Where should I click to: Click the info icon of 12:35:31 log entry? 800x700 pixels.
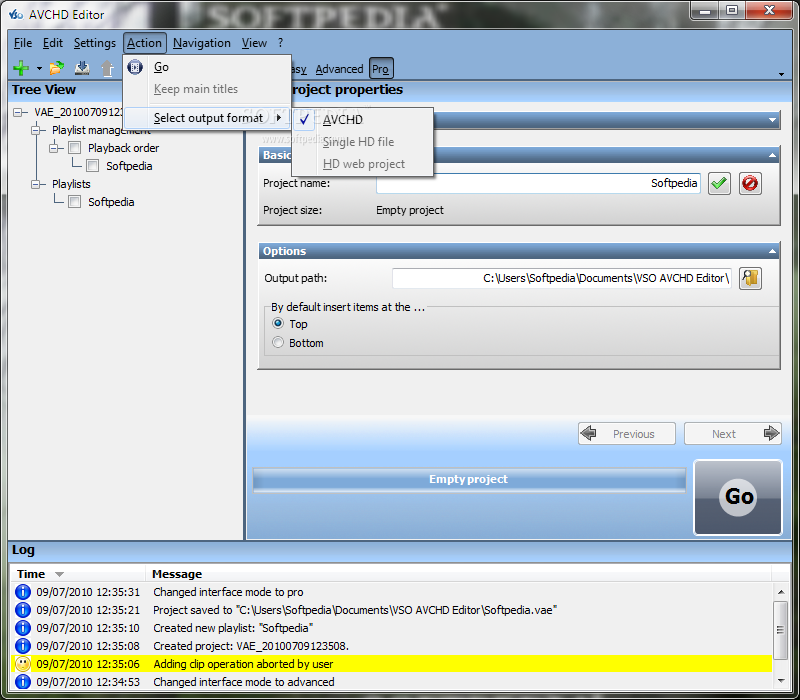[x=22, y=592]
